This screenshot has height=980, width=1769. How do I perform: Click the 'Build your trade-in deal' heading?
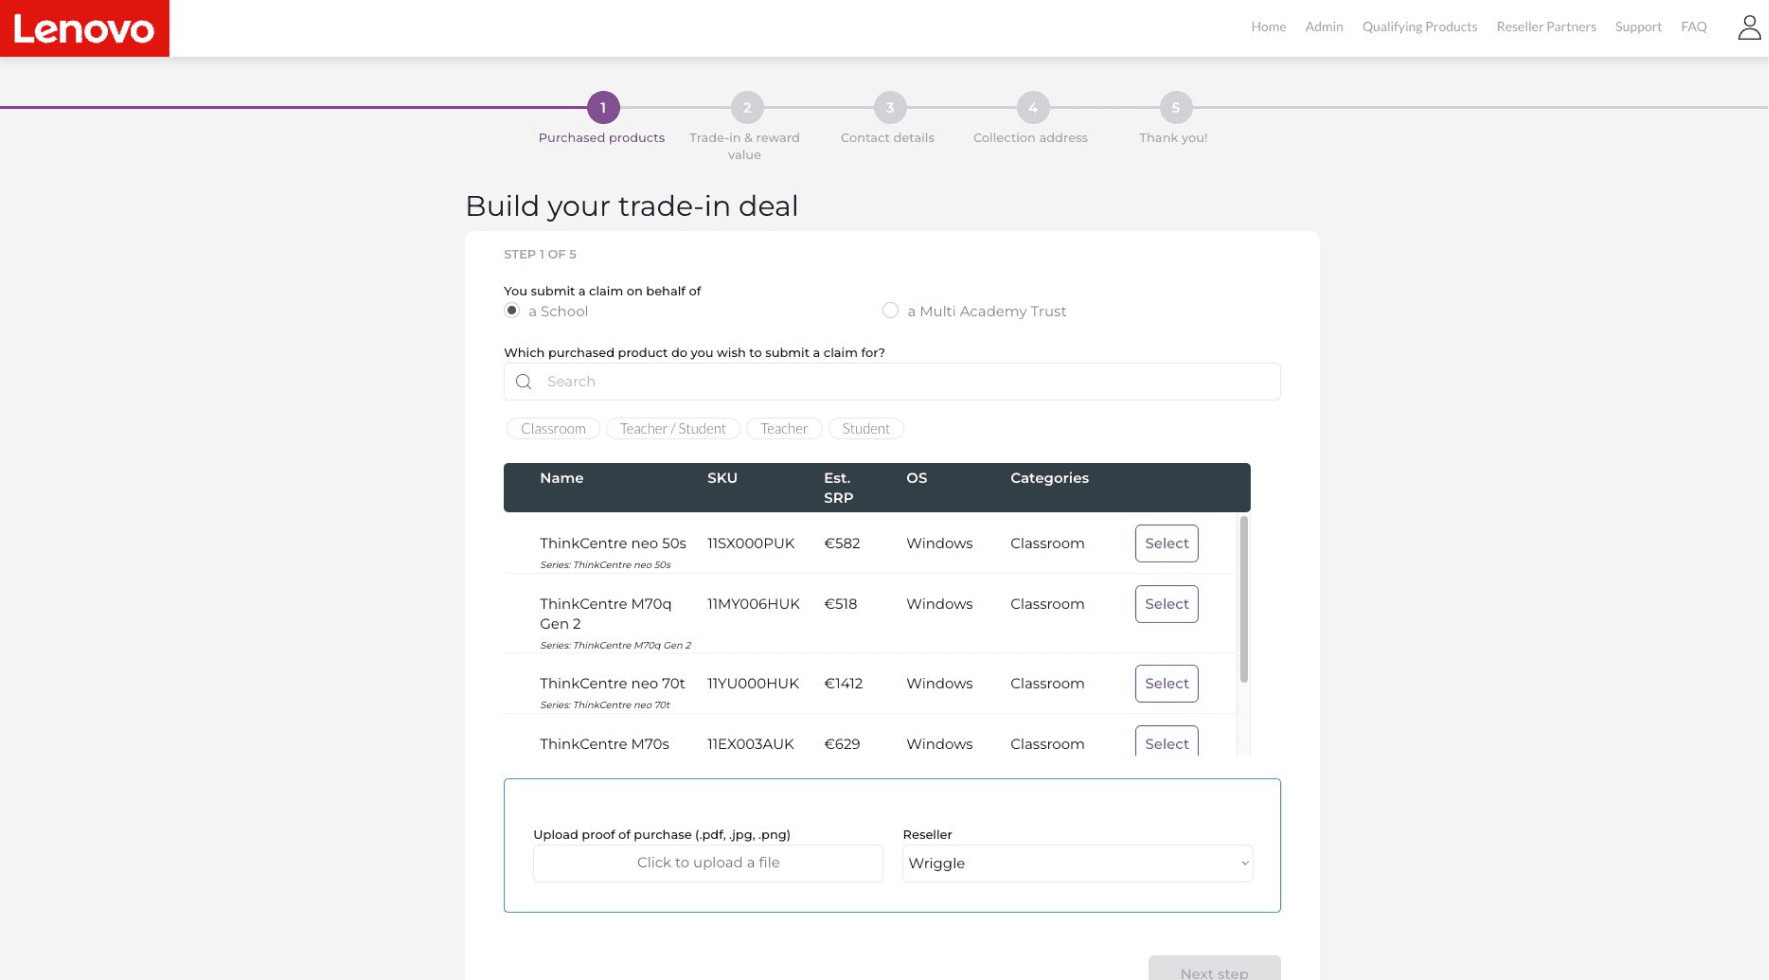(x=632, y=206)
